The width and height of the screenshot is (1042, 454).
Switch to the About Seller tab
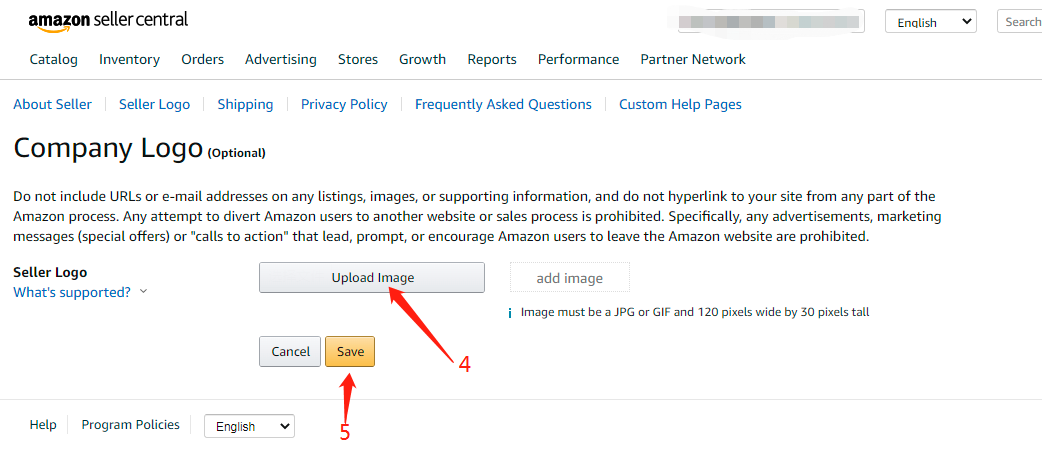pyautogui.click(x=52, y=104)
